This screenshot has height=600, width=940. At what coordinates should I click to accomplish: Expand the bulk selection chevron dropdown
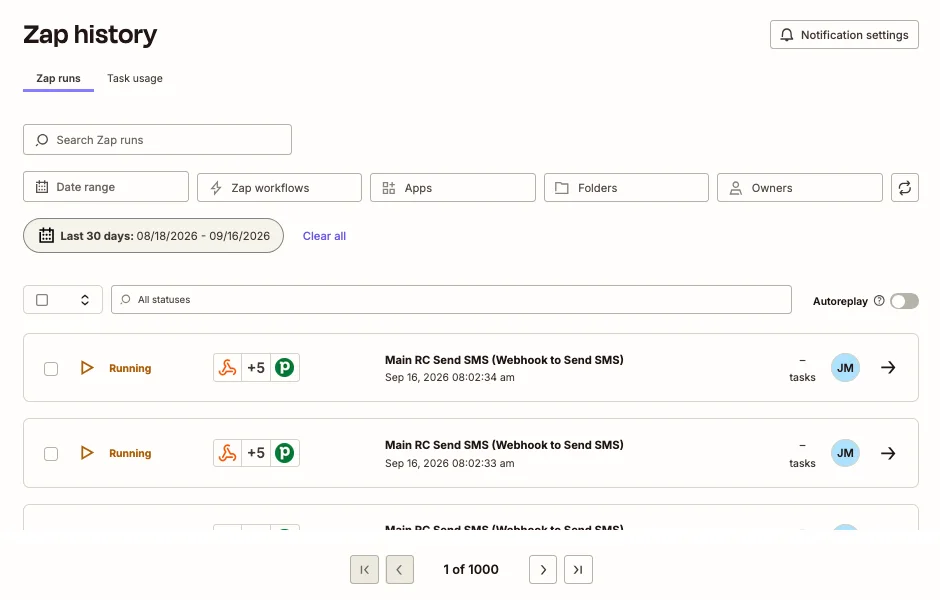85,300
